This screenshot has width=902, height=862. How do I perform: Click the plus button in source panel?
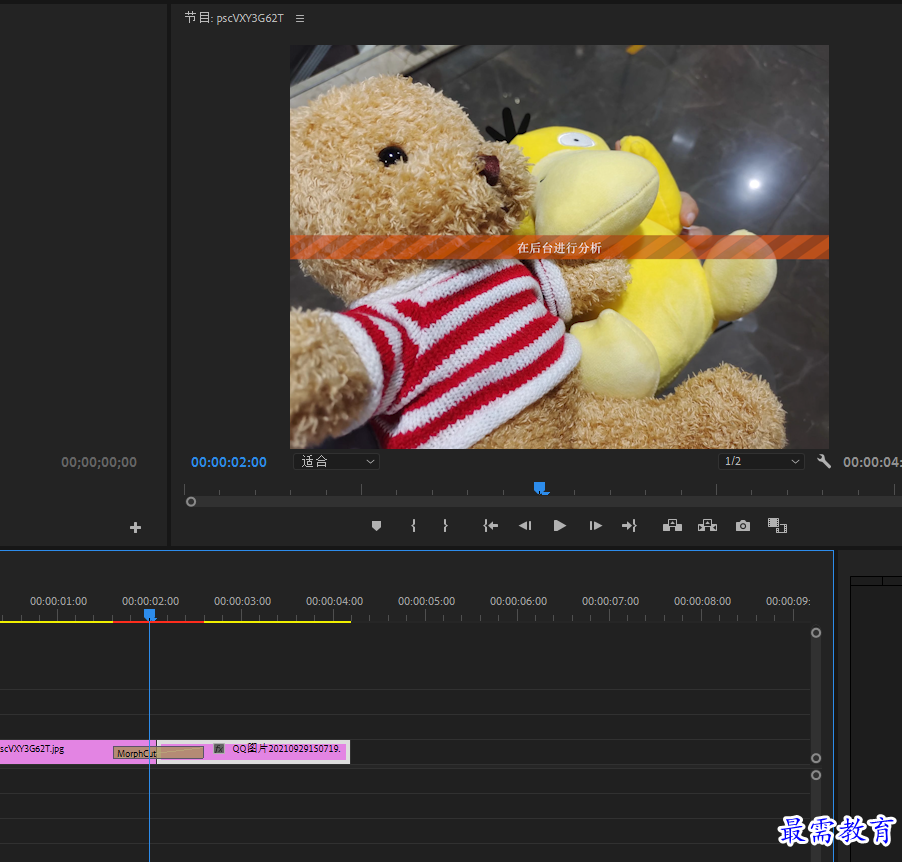coord(135,528)
